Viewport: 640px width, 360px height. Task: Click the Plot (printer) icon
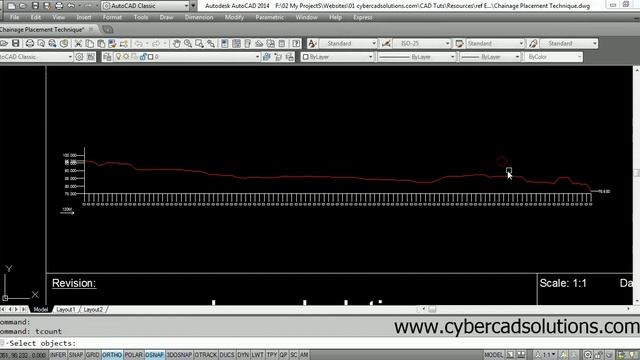coord(29,43)
